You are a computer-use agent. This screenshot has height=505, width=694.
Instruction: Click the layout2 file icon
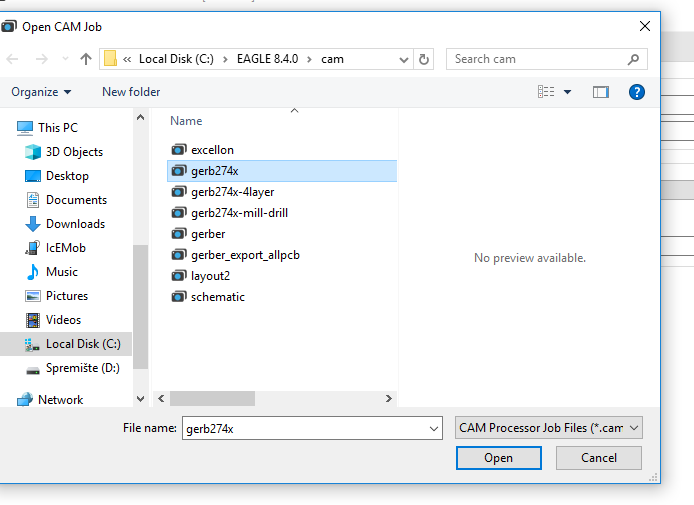(x=179, y=276)
